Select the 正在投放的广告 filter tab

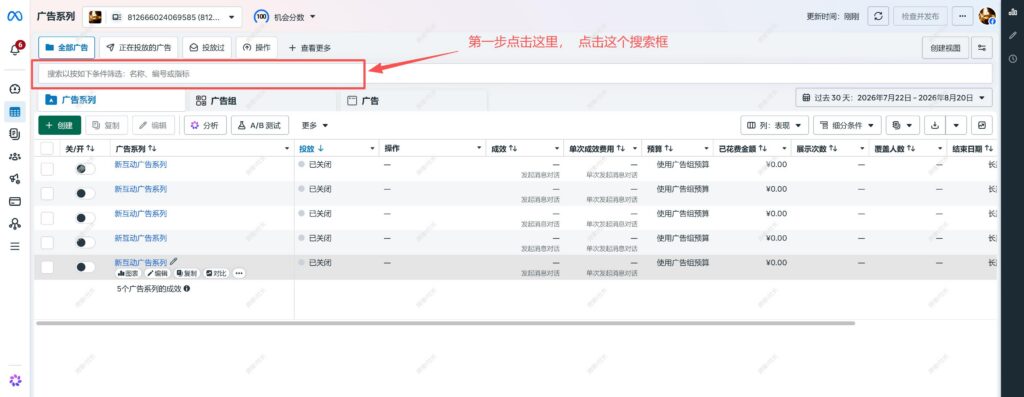(x=138, y=48)
